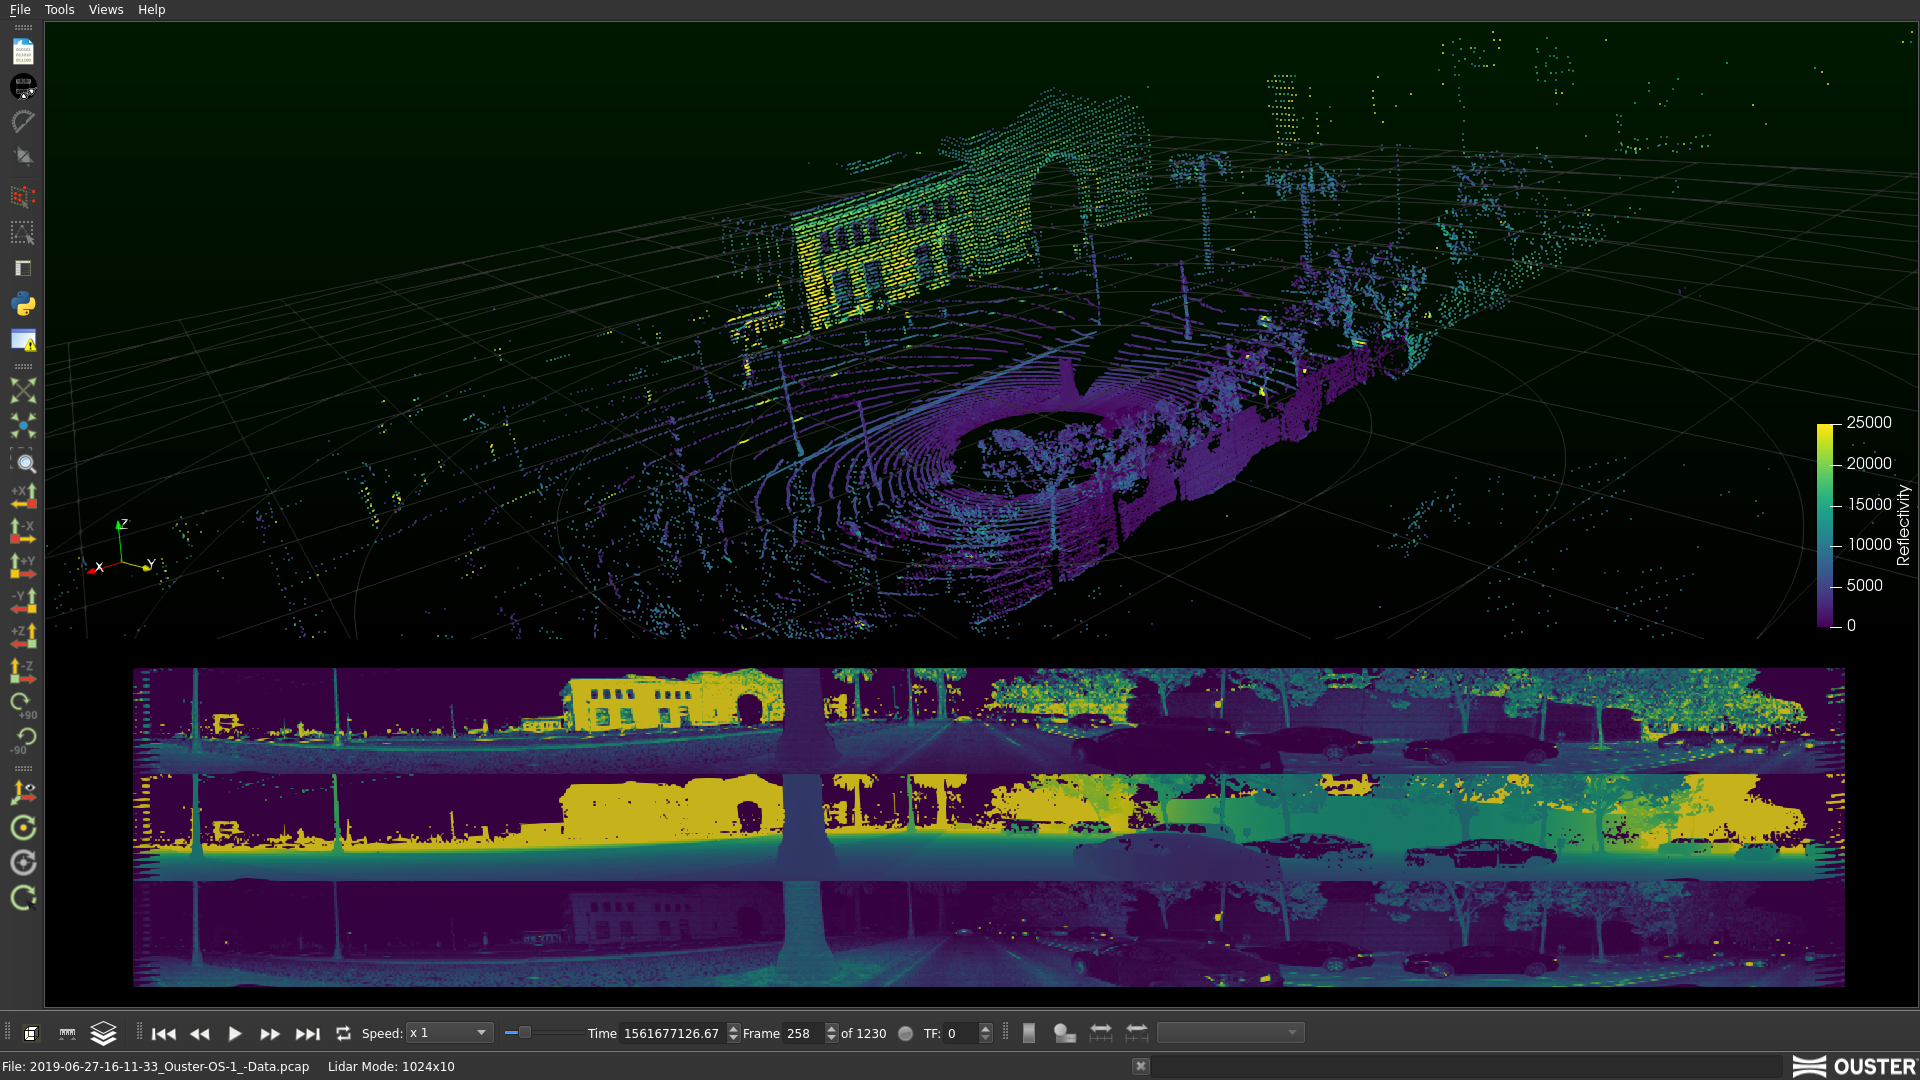Click the Zoom to Box magnifier tool

click(x=23, y=462)
